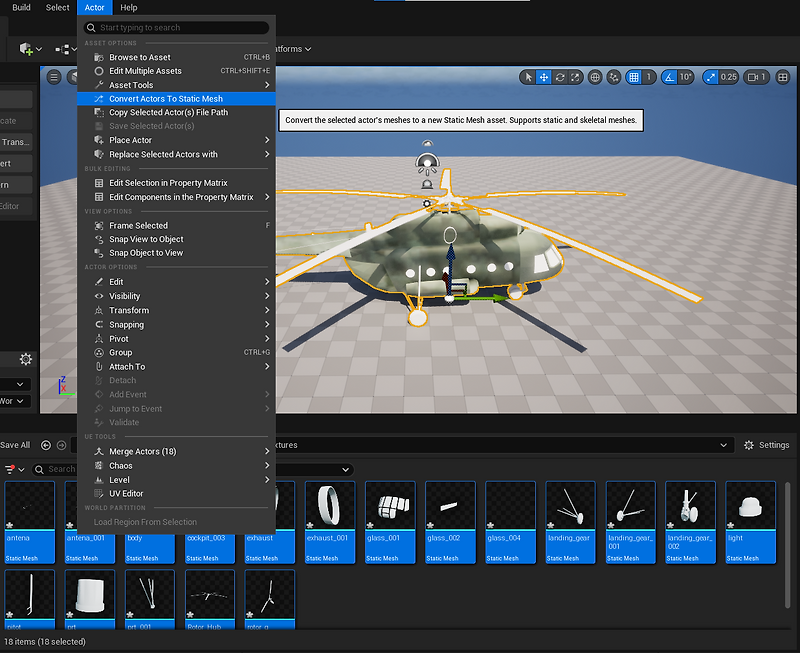
Task: Click the Save All button
Action: 17,445
